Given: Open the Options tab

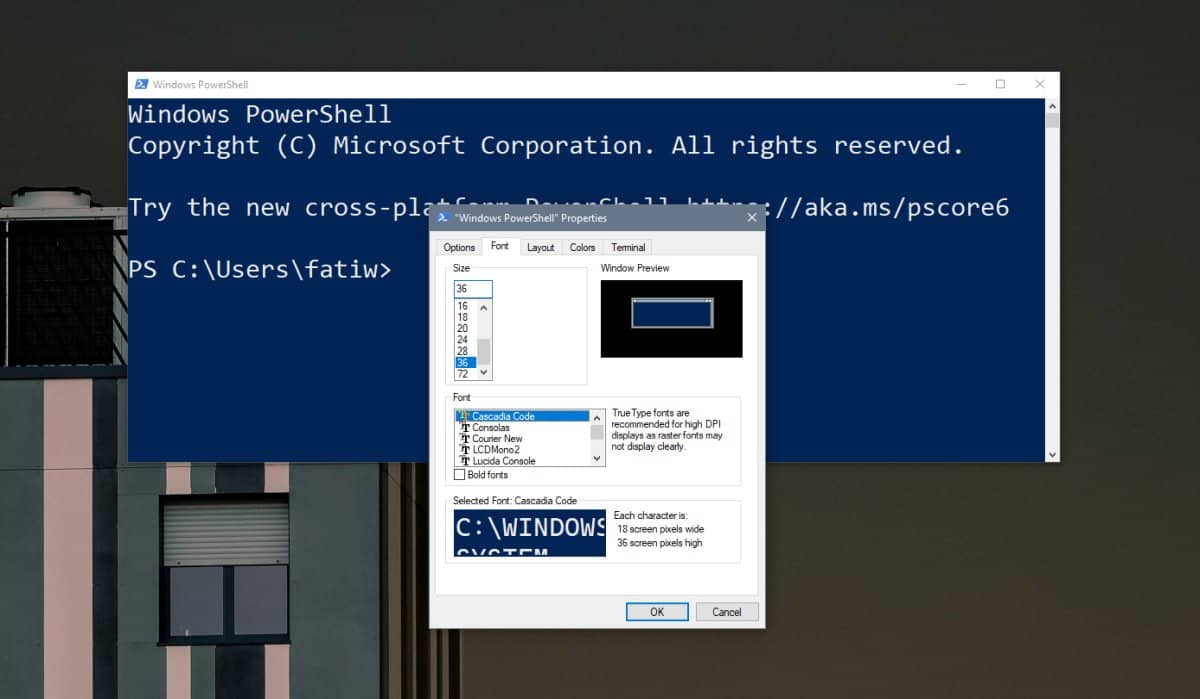Looking at the screenshot, I should tap(459, 247).
